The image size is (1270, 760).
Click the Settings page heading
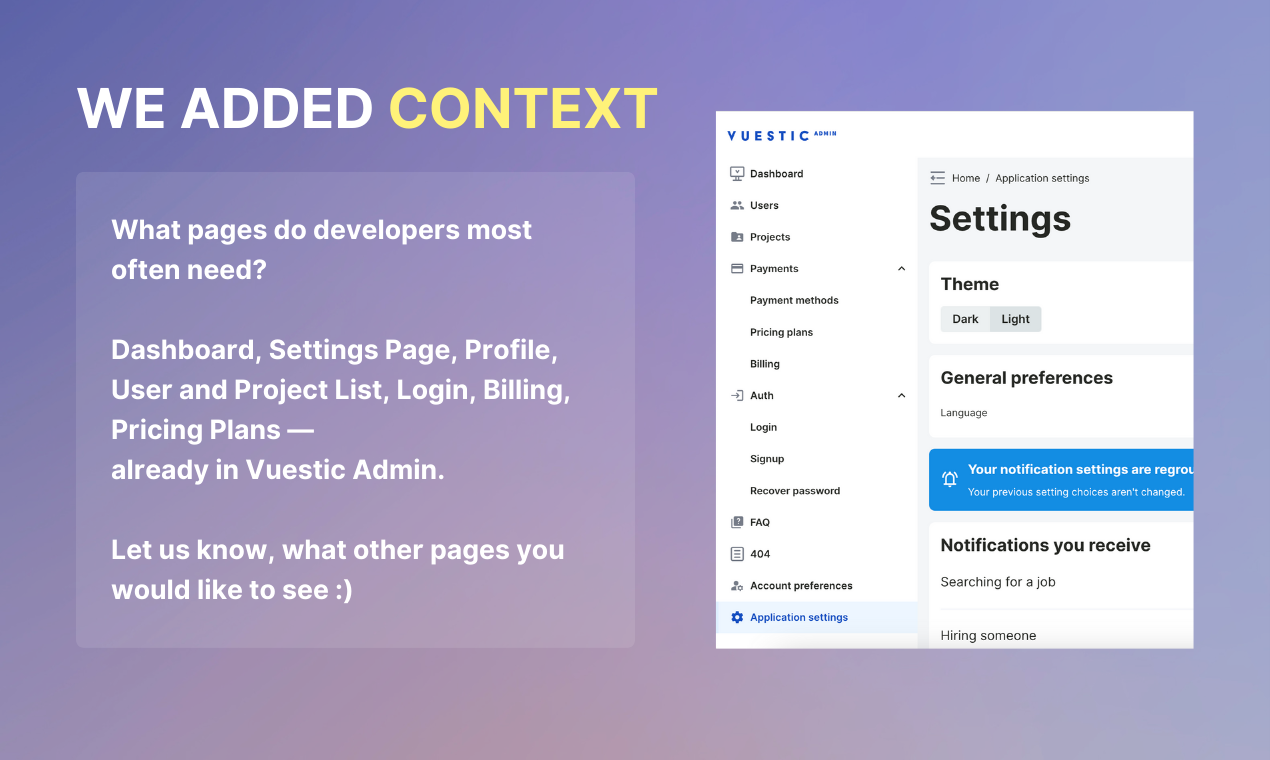(1000, 219)
